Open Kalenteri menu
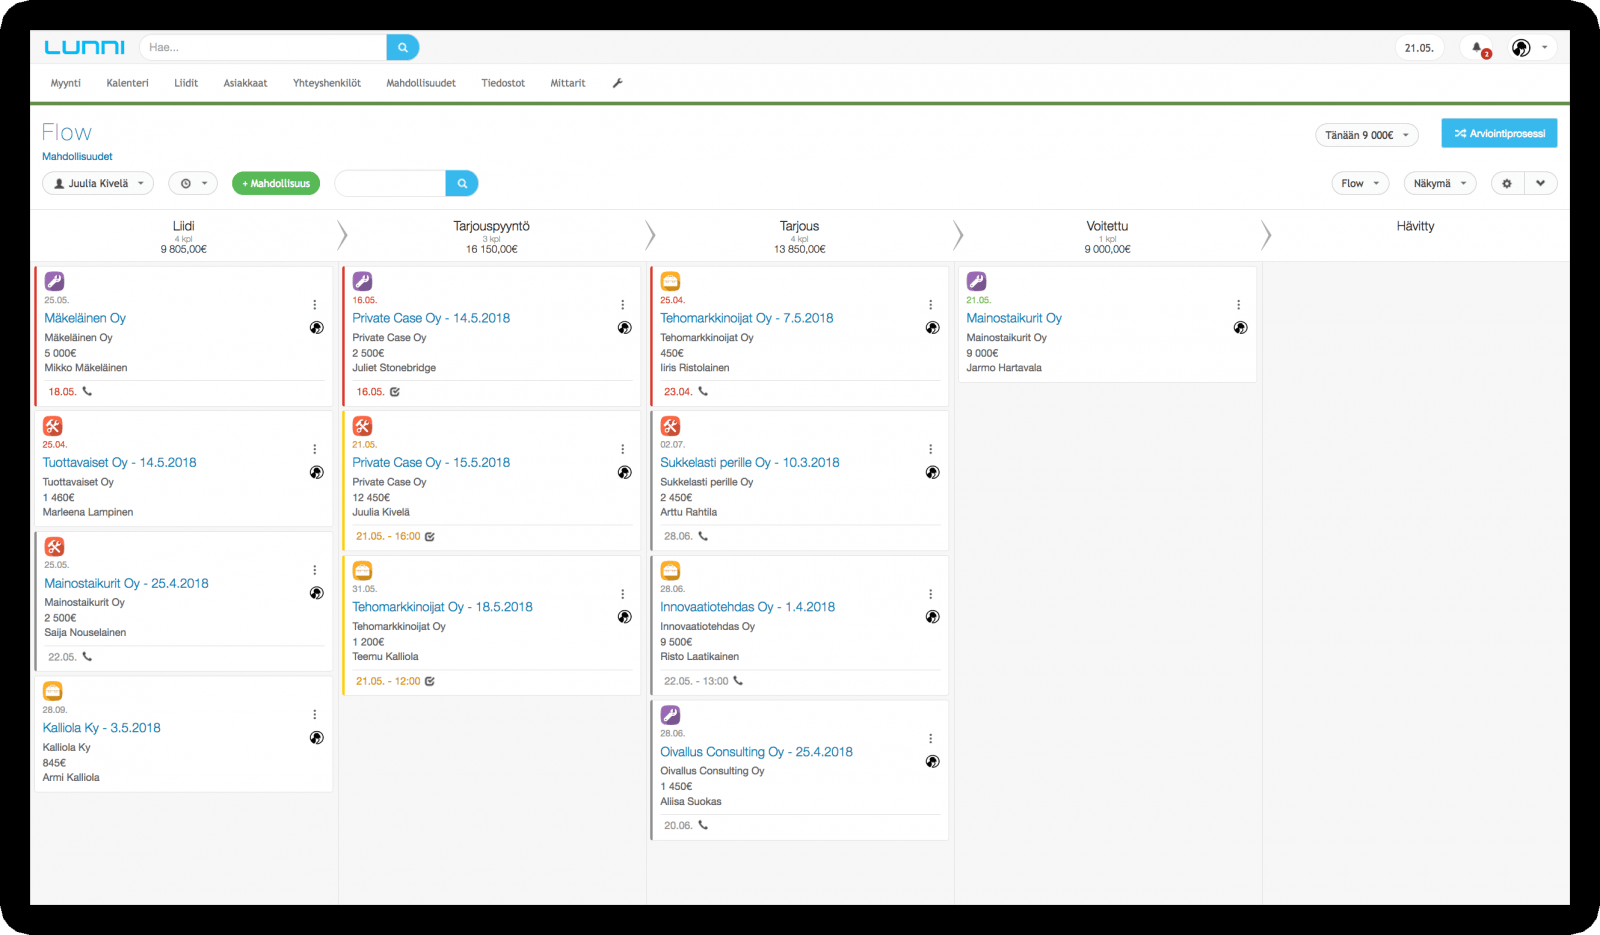1600x935 pixels. 127,83
